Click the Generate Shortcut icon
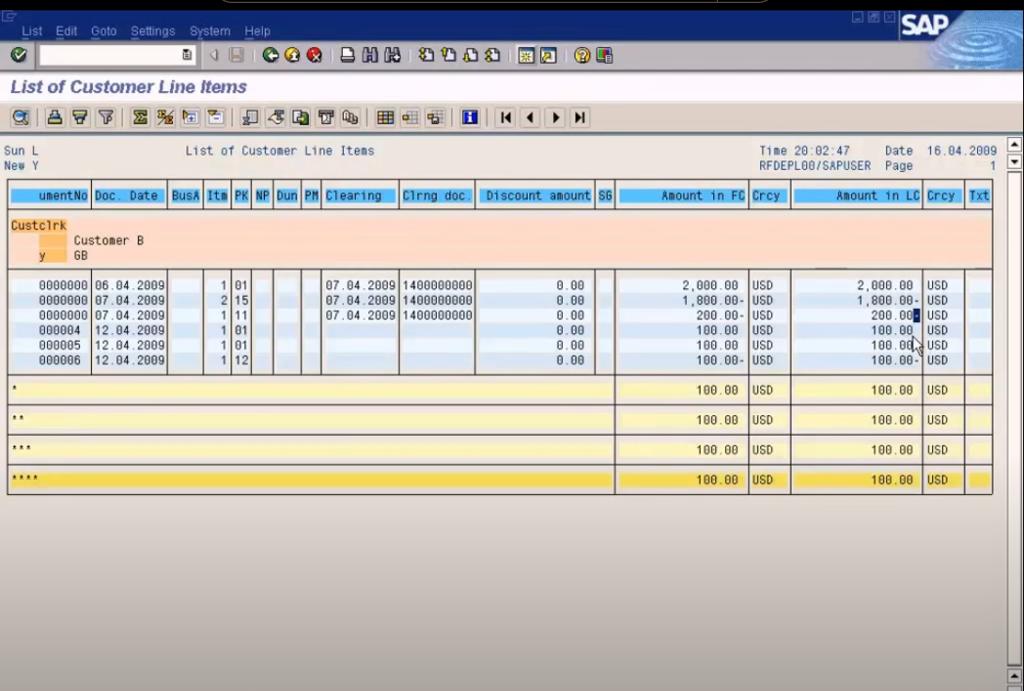 click(x=549, y=56)
